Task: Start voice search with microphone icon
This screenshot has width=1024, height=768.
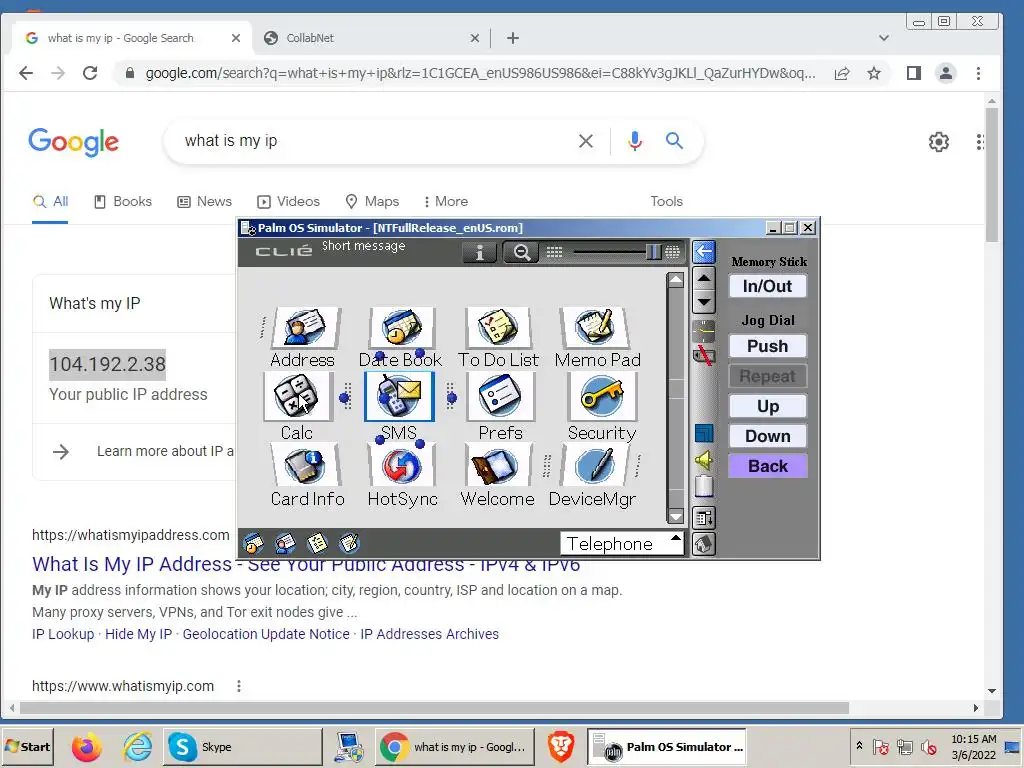Action: [635, 141]
